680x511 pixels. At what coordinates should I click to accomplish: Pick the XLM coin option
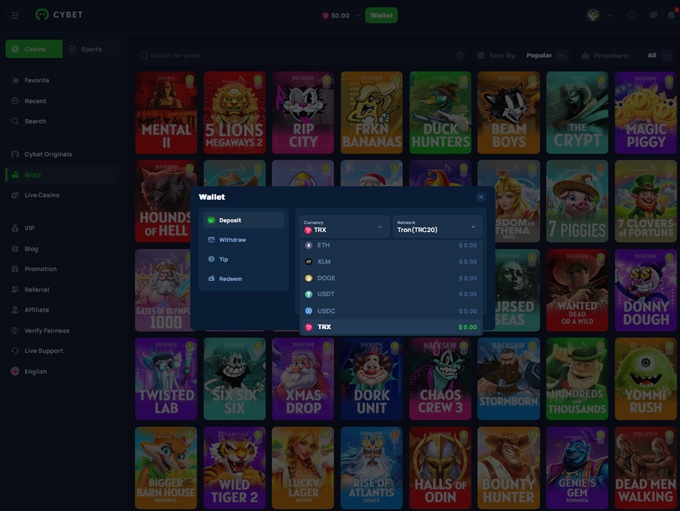(390, 261)
